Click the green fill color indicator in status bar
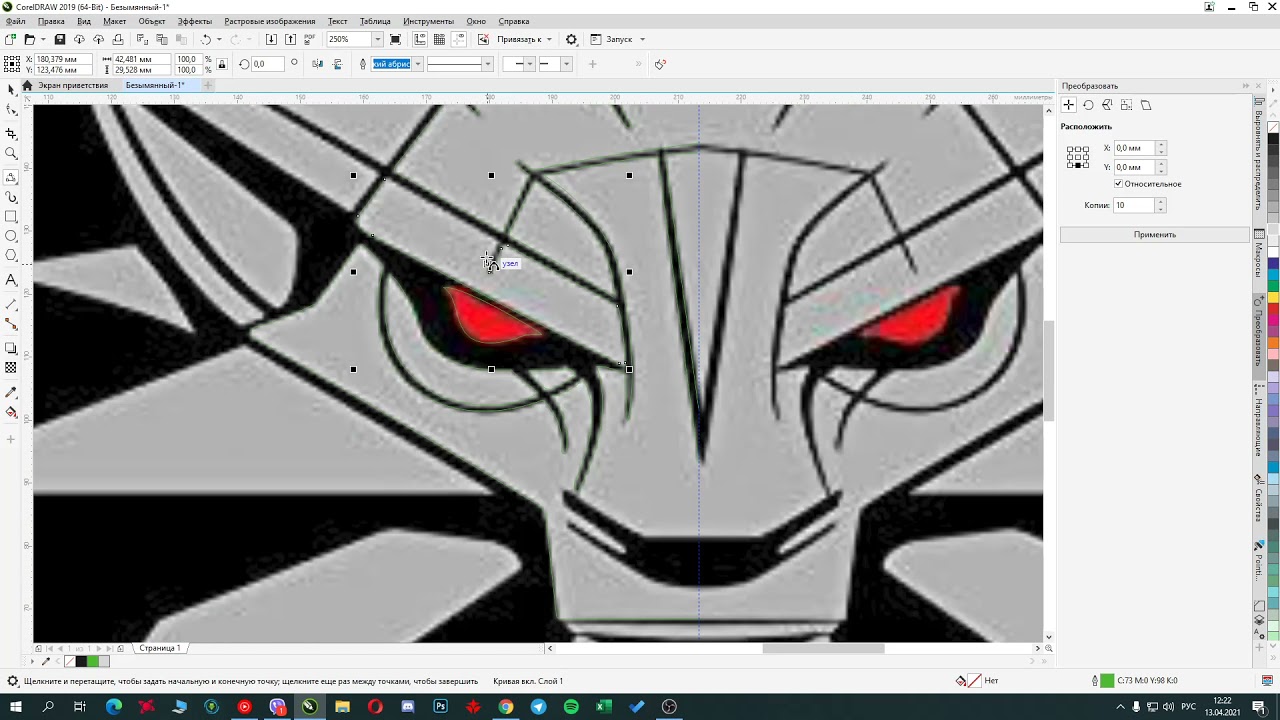Screen dimensions: 1280x720 (x=1107, y=681)
